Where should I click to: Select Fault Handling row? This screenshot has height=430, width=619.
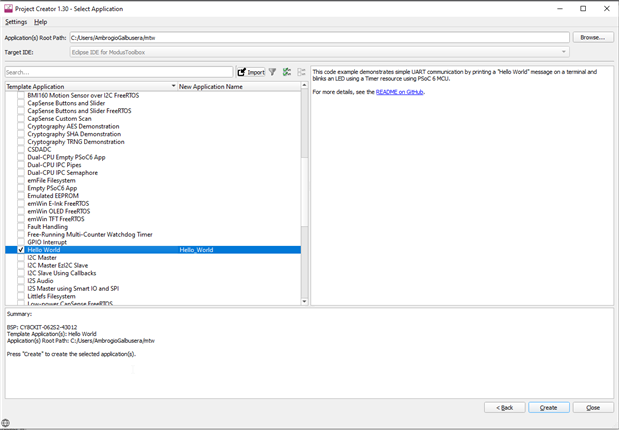click(x=153, y=227)
